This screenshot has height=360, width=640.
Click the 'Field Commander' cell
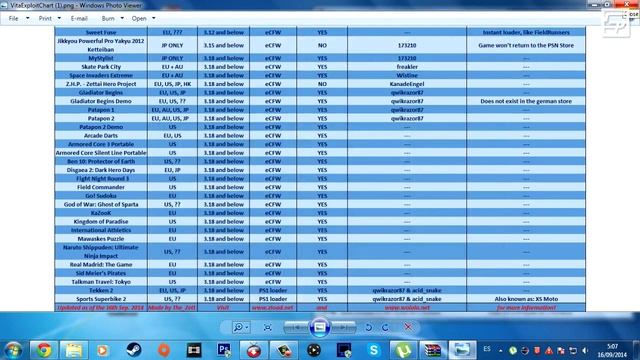pos(101,187)
